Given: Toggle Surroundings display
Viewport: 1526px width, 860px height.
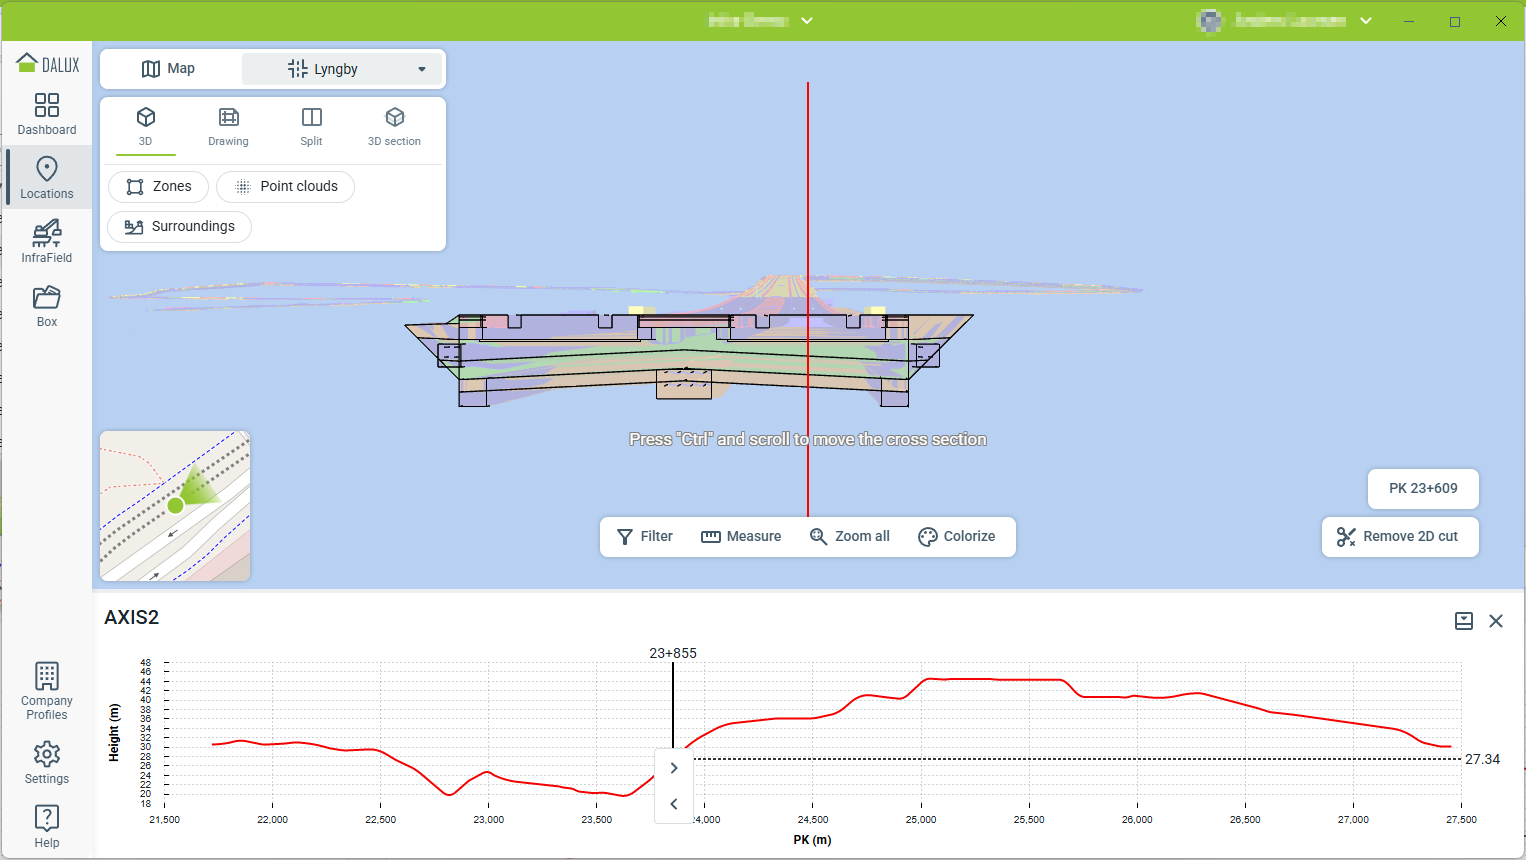Looking at the screenshot, I should [179, 227].
